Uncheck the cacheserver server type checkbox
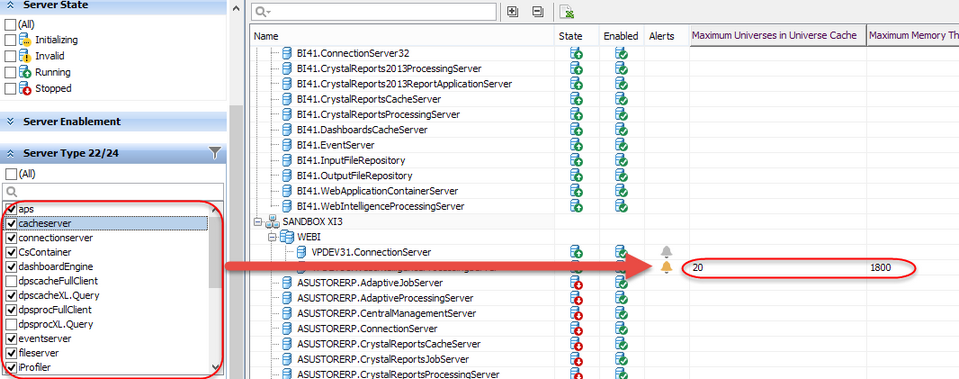This screenshot has height=379, width=959. pyautogui.click(x=11, y=224)
